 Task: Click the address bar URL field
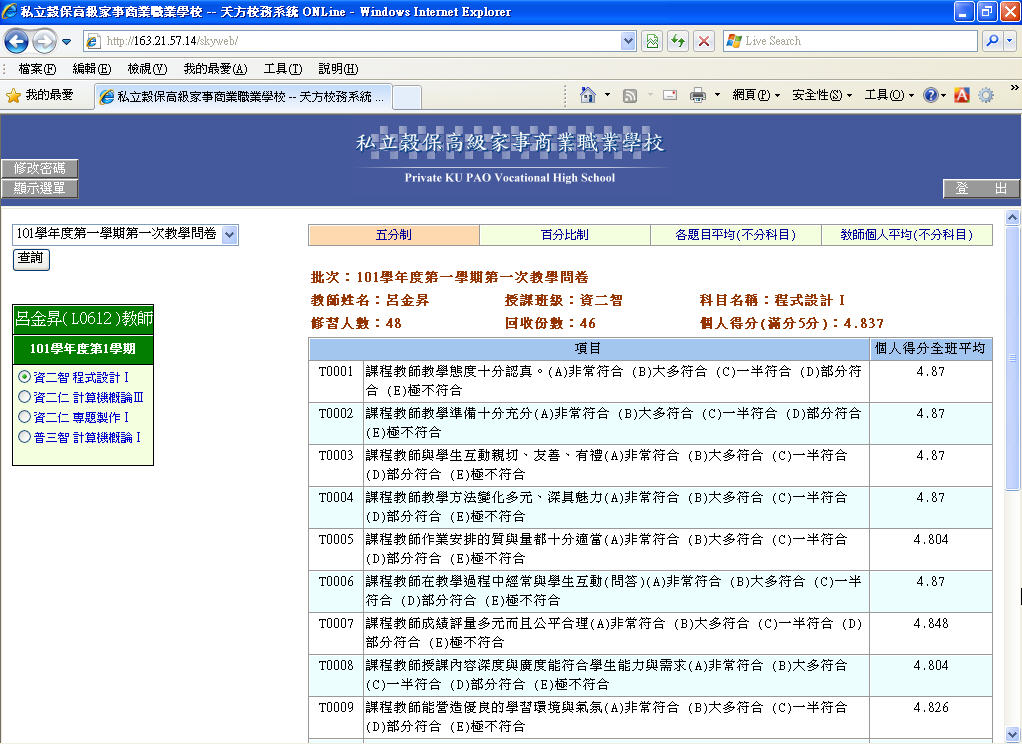[x=362, y=41]
